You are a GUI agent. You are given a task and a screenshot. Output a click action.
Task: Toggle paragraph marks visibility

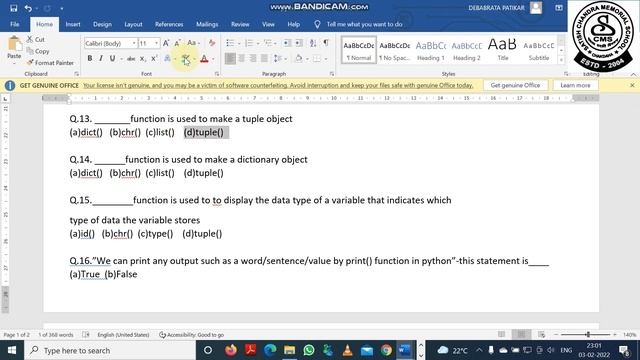coord(326,43)
